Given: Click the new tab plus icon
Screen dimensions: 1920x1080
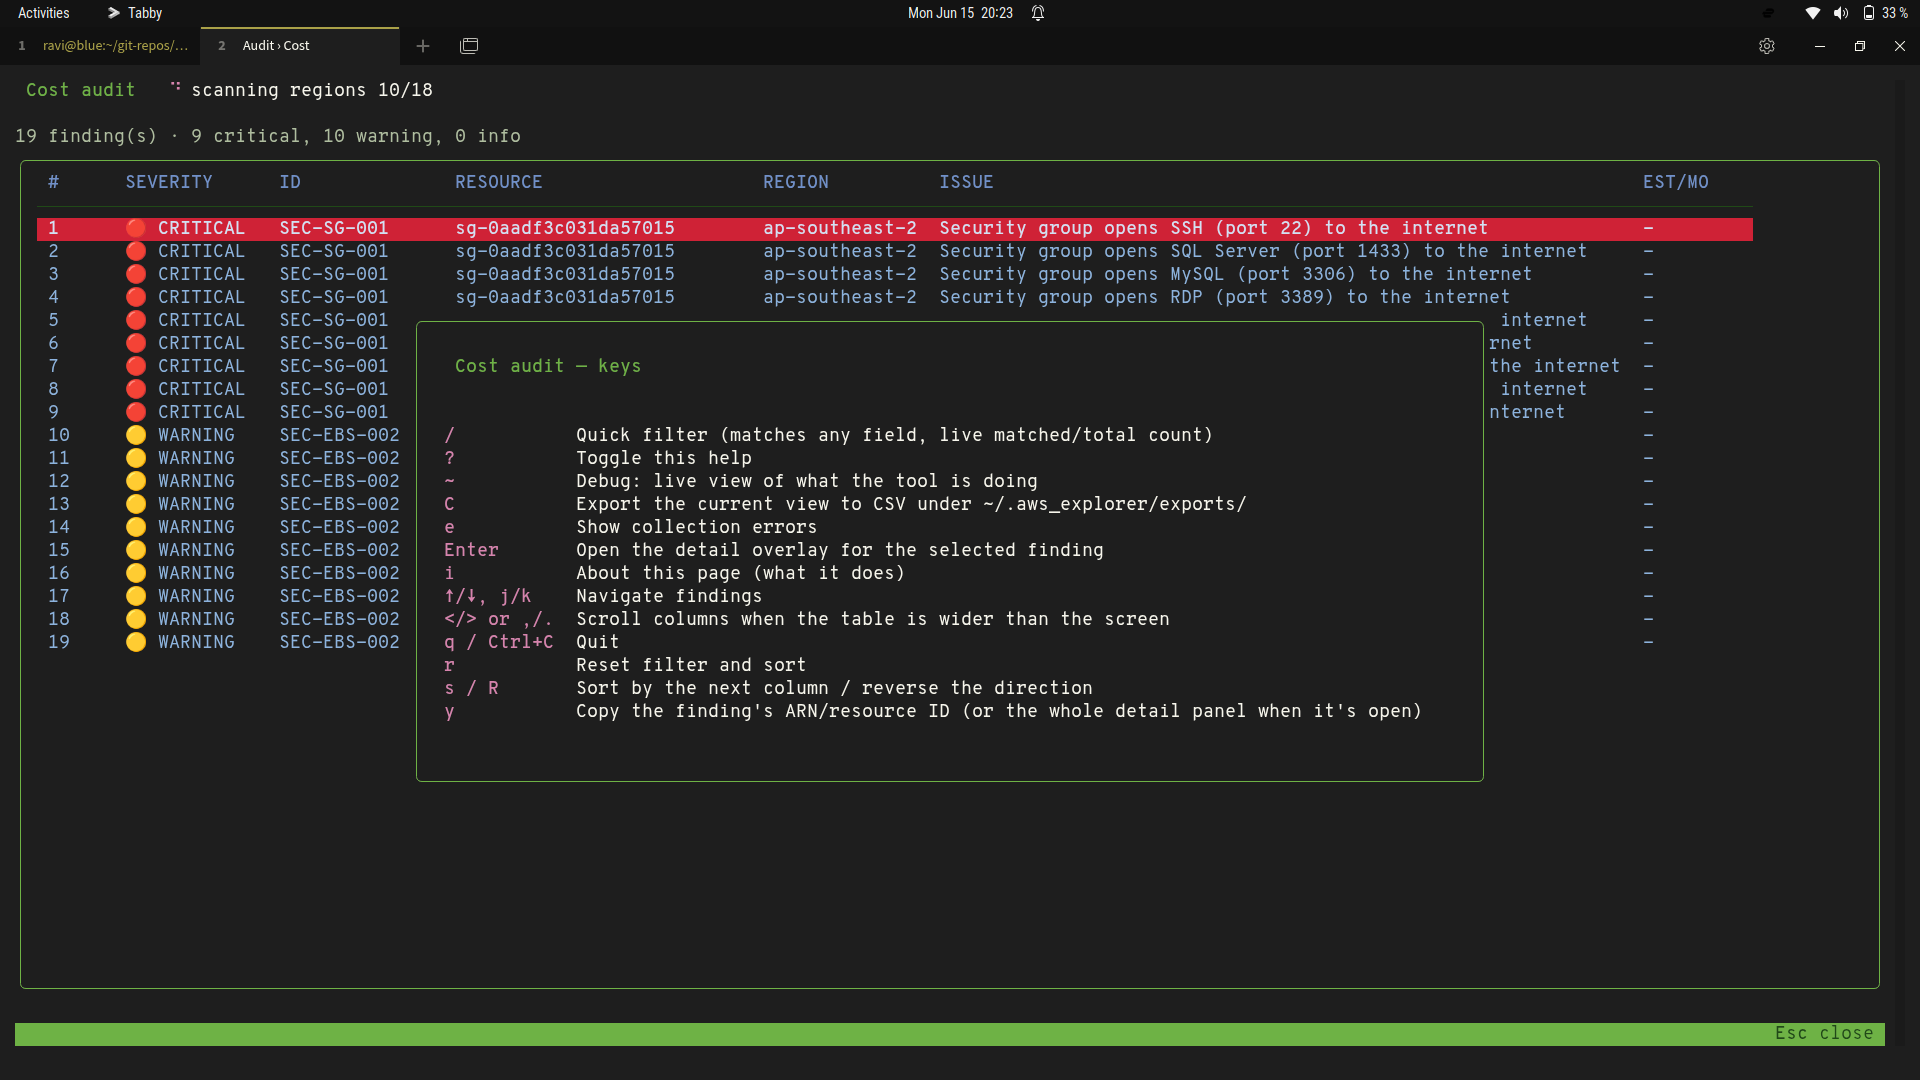Looking at the screenshot, I should (423, 46).
